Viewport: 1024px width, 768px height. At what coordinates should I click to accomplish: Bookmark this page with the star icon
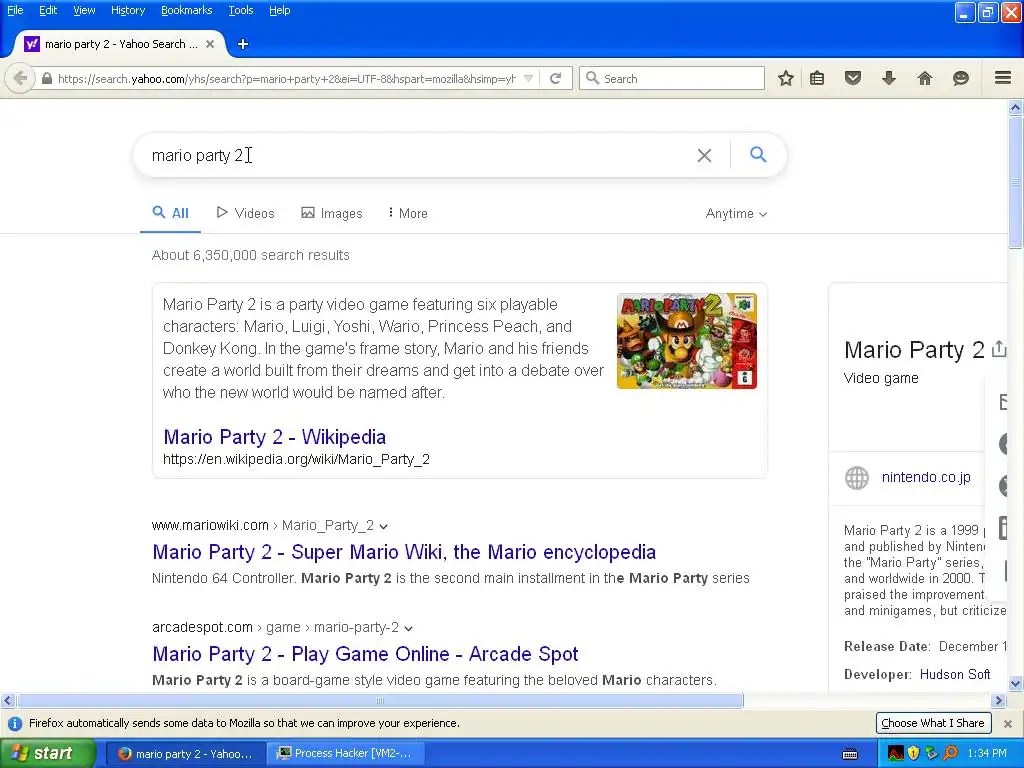[786, 78]
